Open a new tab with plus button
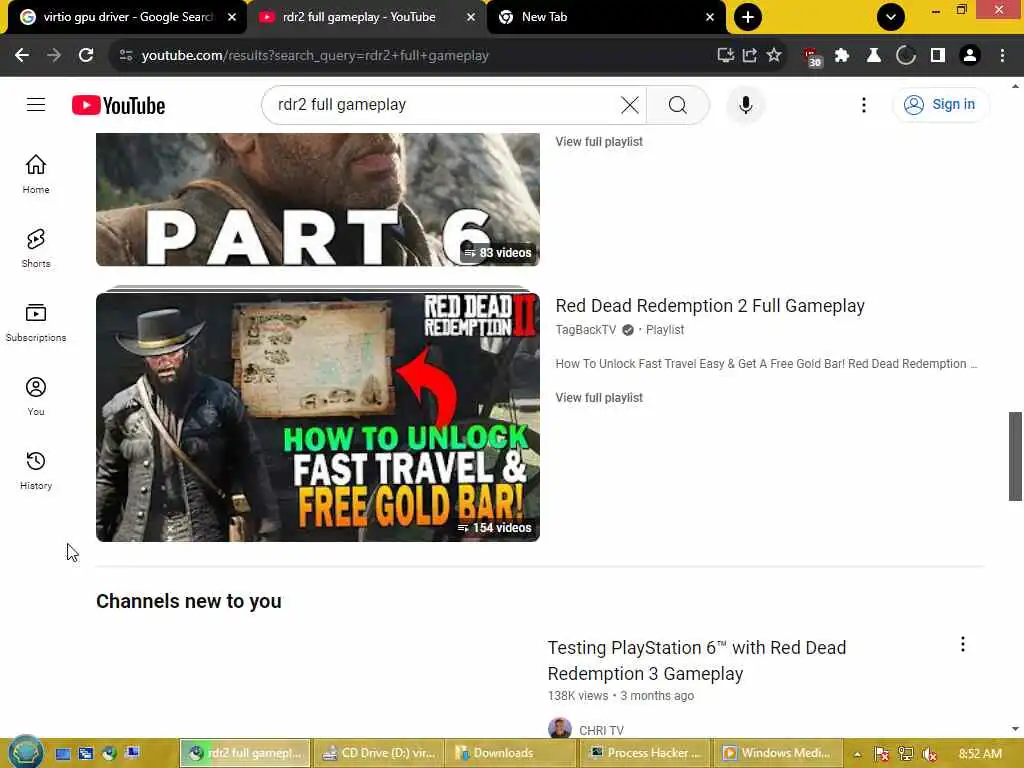This screenshot has height=768, width=1024. (748, 17)
